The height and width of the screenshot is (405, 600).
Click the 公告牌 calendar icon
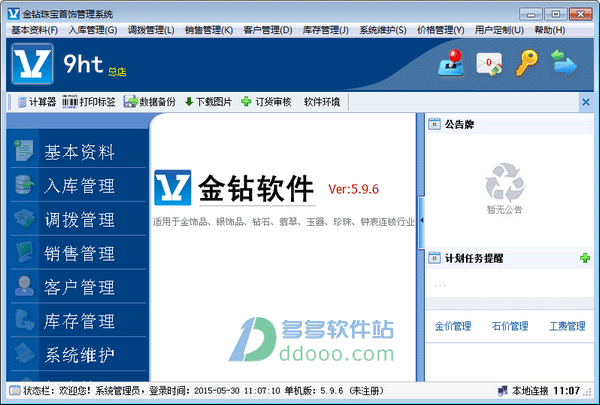pos(434,124)
